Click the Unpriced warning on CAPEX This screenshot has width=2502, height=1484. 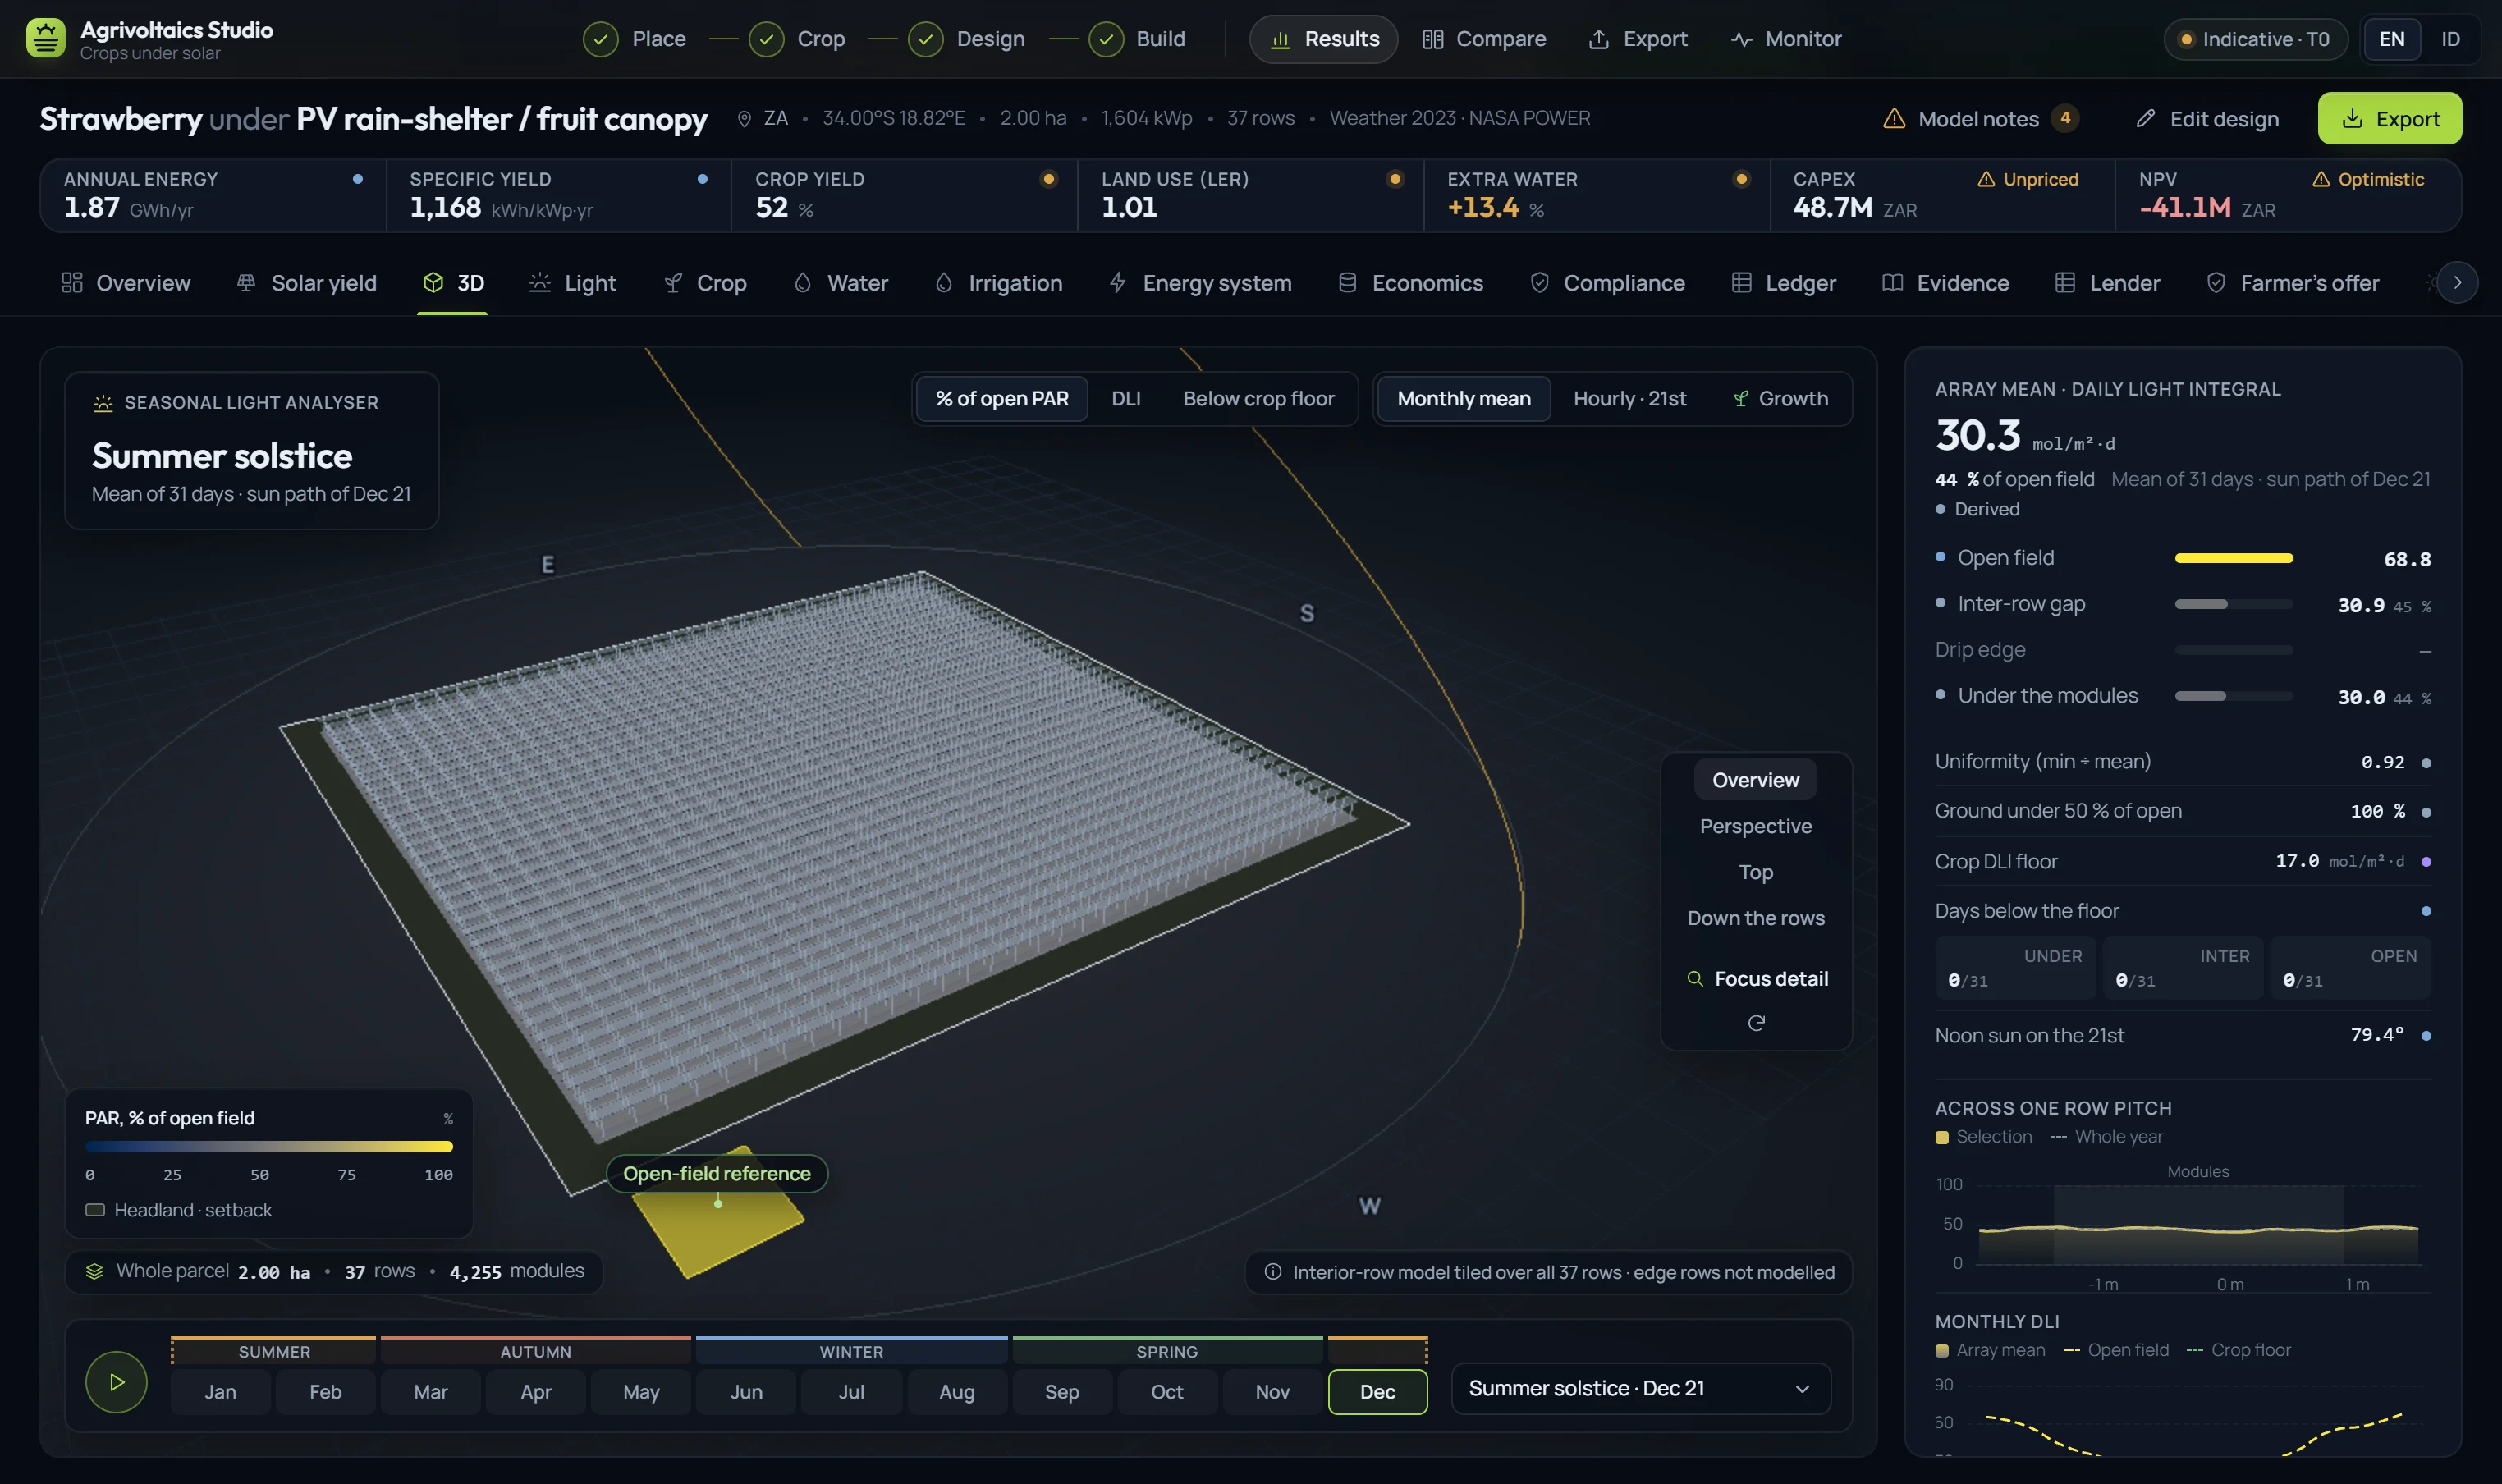[2028, 179]
